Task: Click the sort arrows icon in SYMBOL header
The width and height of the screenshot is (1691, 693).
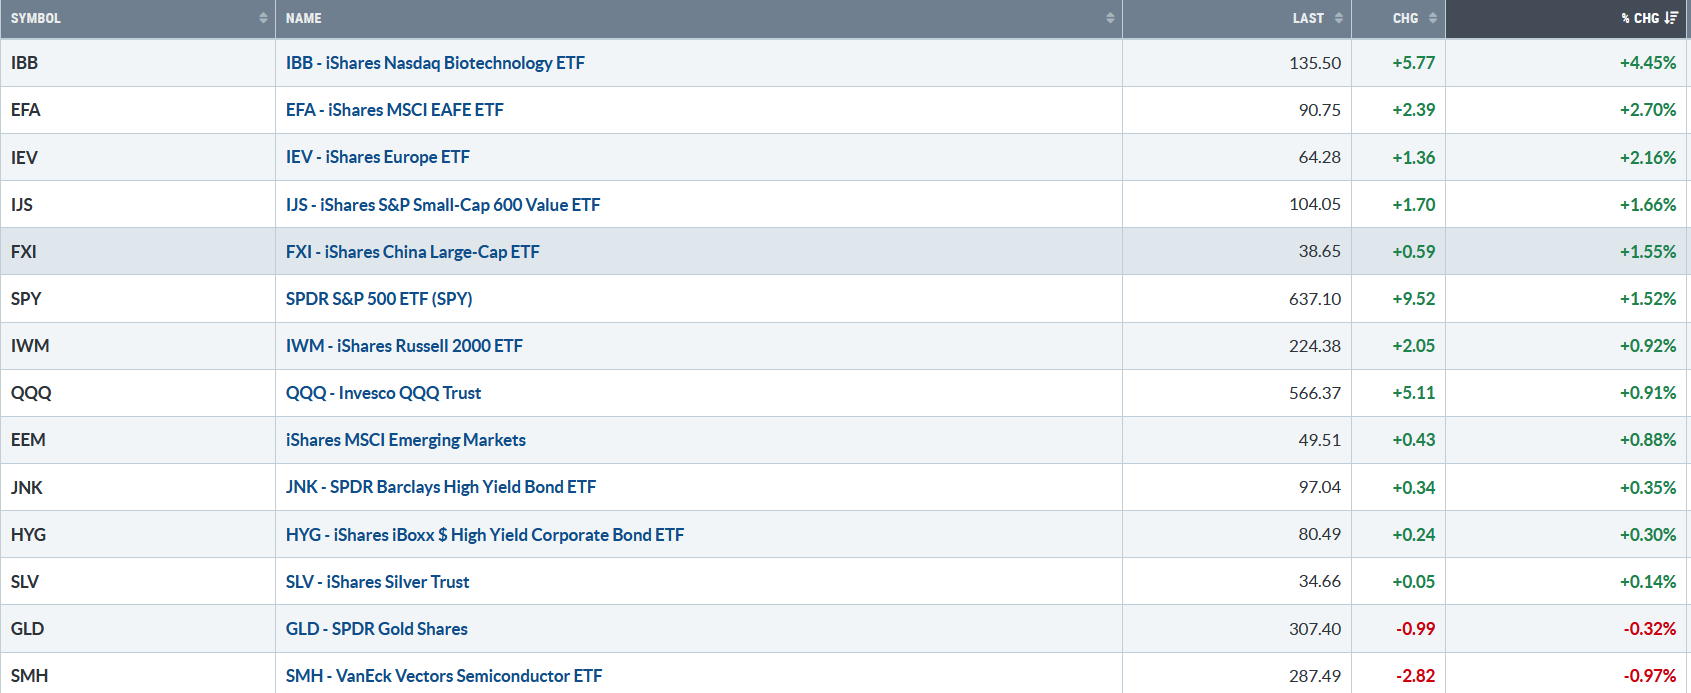Action: tap(263, 18)
